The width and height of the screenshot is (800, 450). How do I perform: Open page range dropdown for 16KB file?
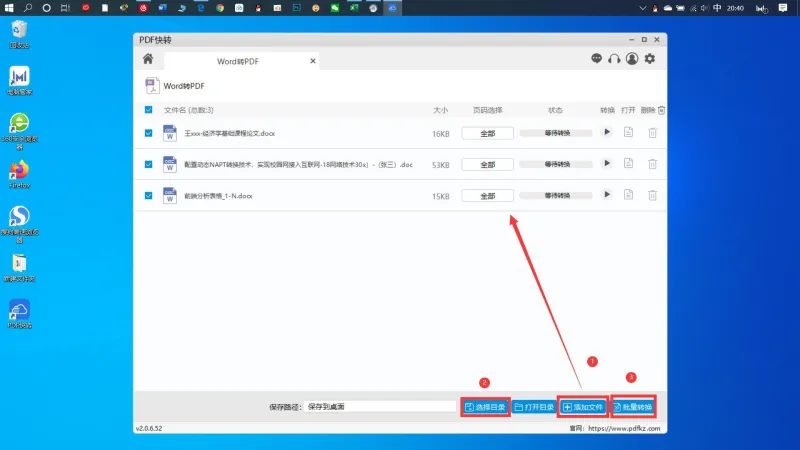[x=487, y=133]
